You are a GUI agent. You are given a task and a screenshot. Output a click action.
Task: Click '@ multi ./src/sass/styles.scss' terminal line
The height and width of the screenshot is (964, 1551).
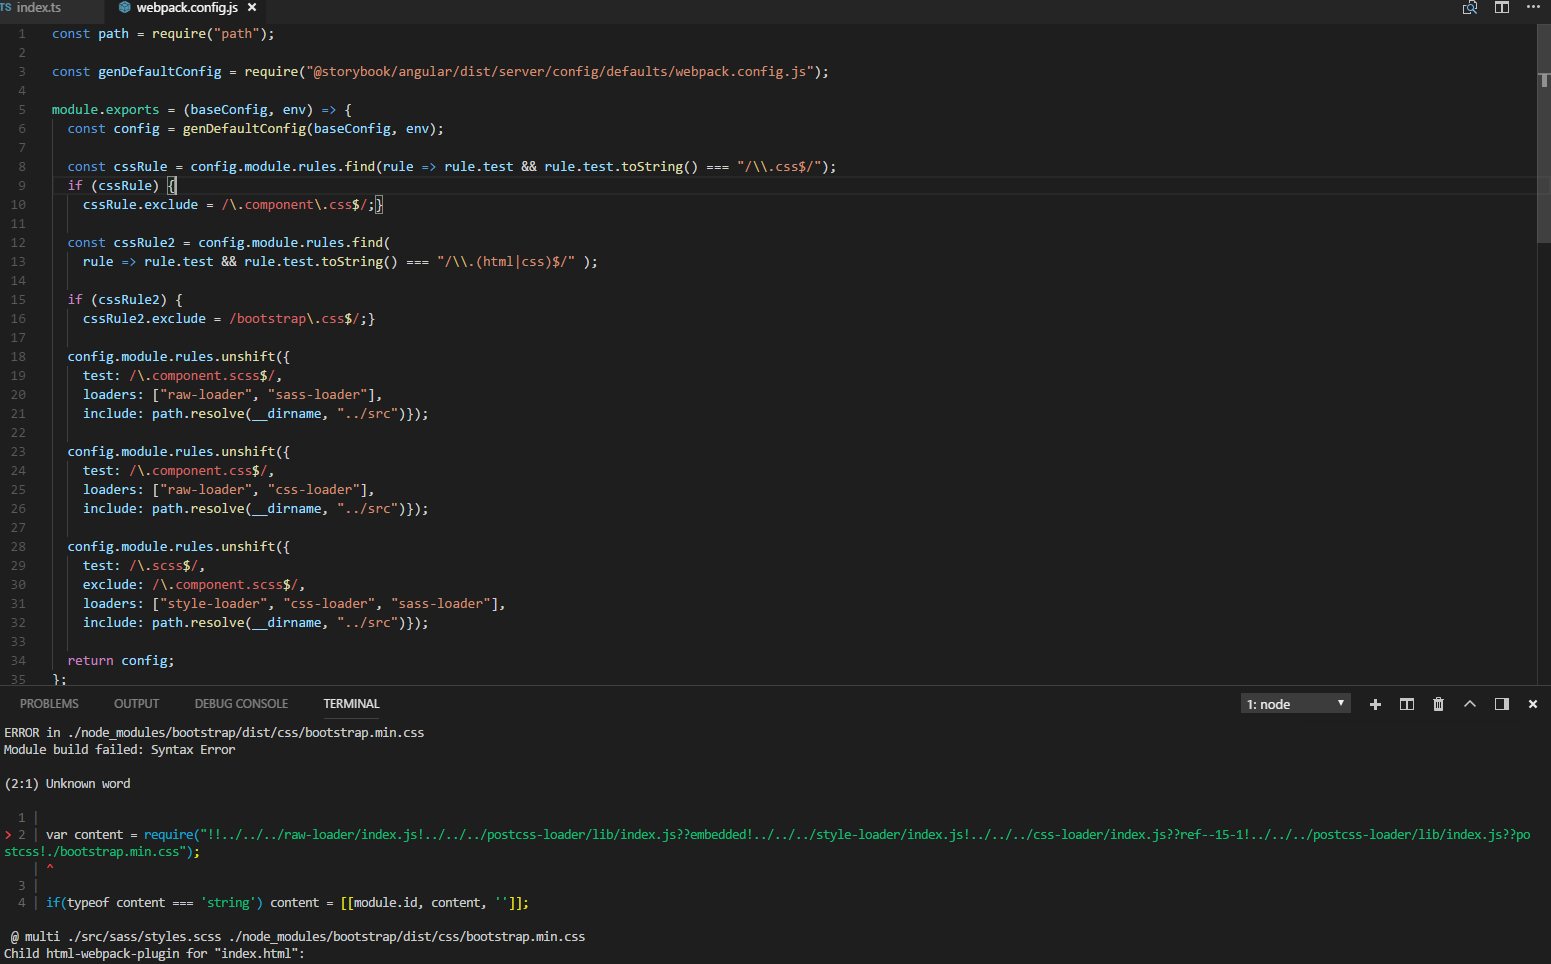297,937
